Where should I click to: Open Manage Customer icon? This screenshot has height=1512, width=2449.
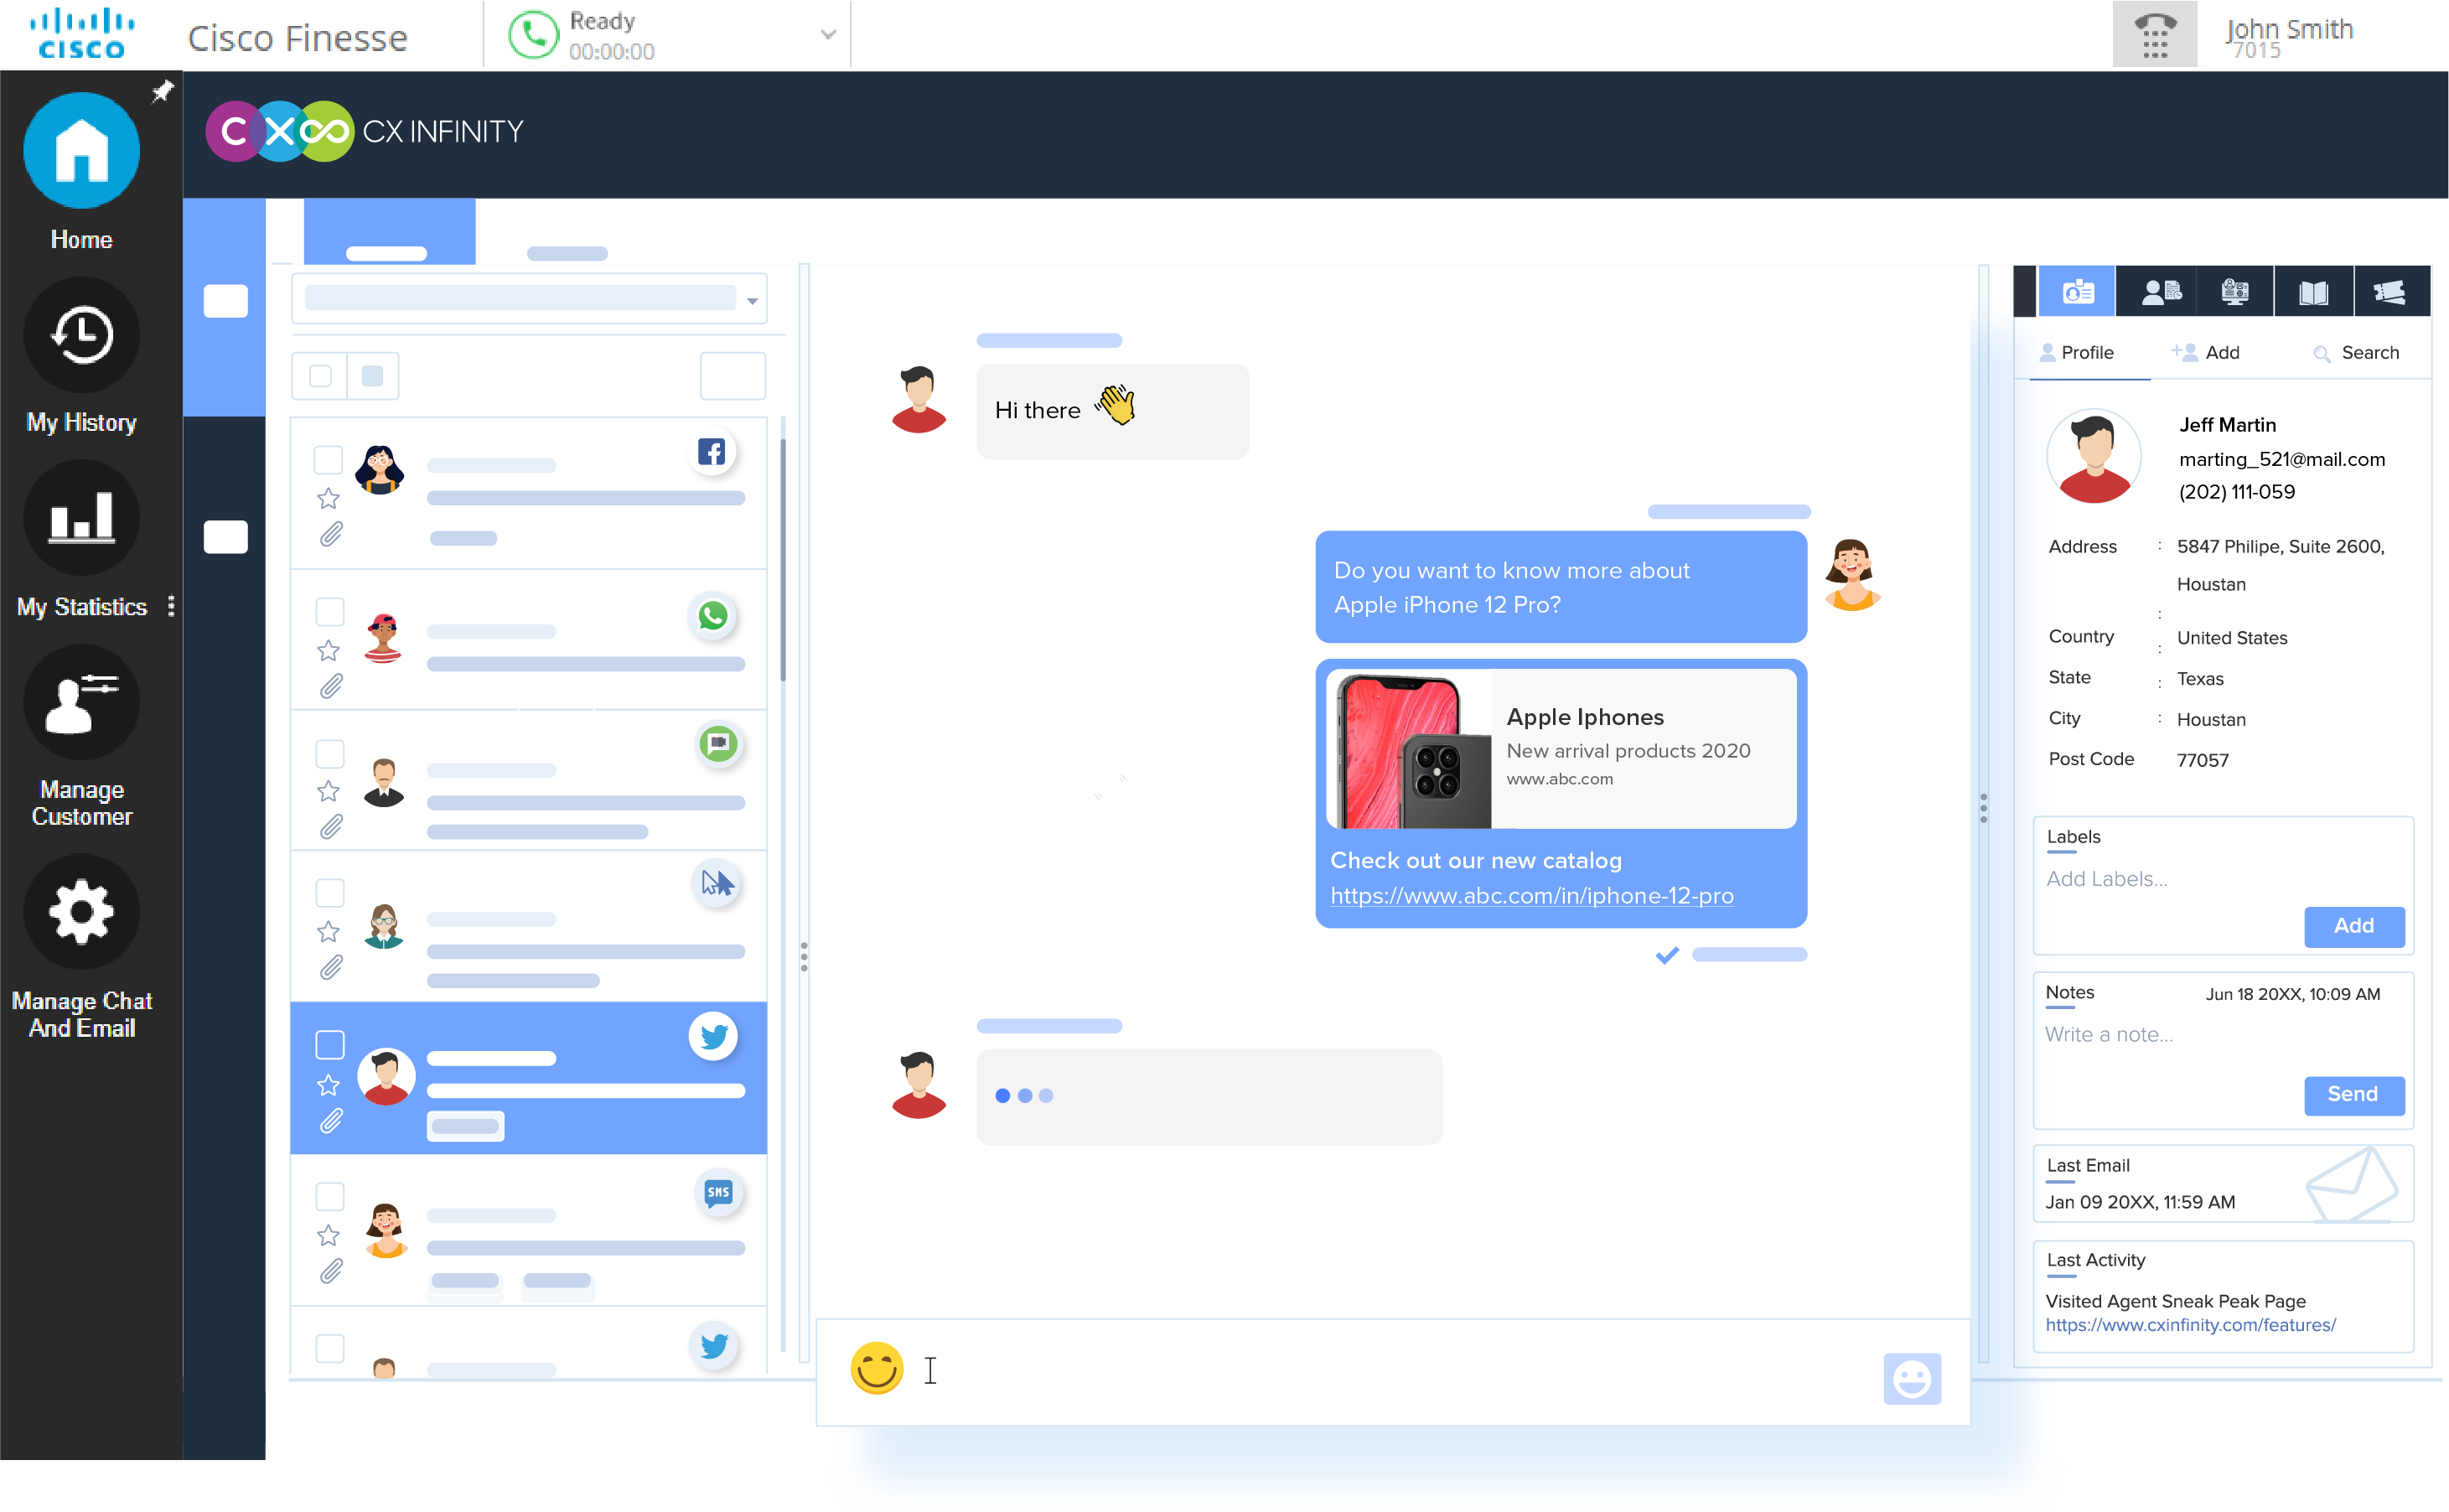(x=81, y=702)
